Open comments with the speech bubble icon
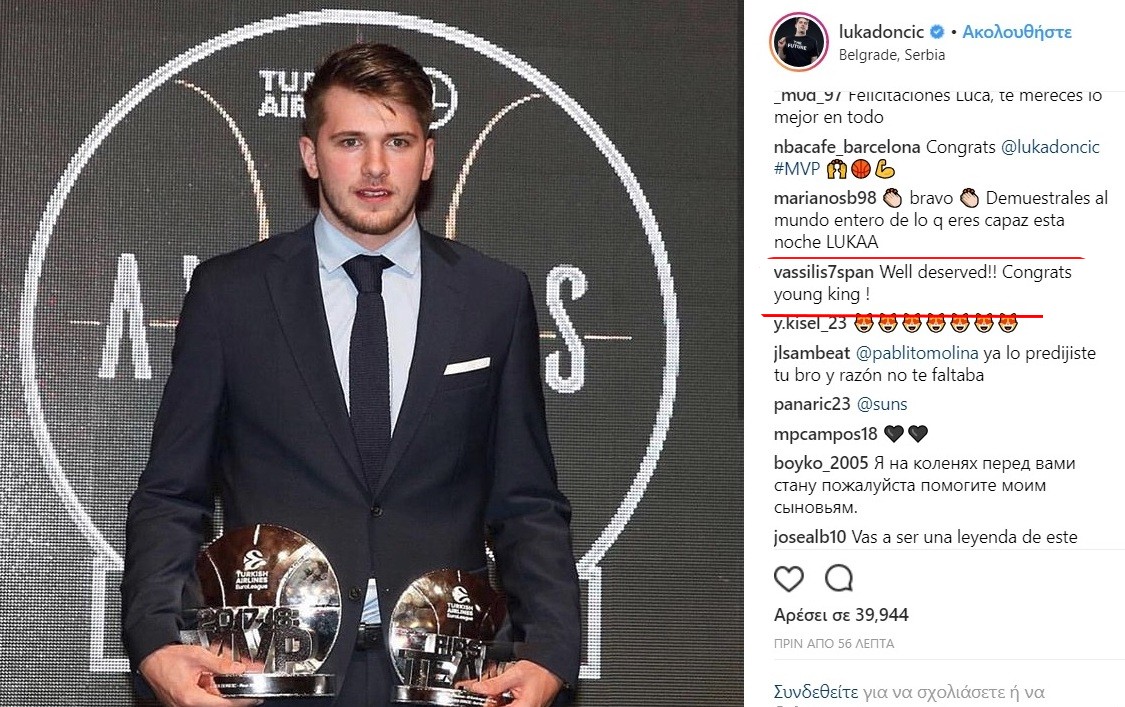The height and width of the screenshot is (707, 1125). [x=839, y=578]
